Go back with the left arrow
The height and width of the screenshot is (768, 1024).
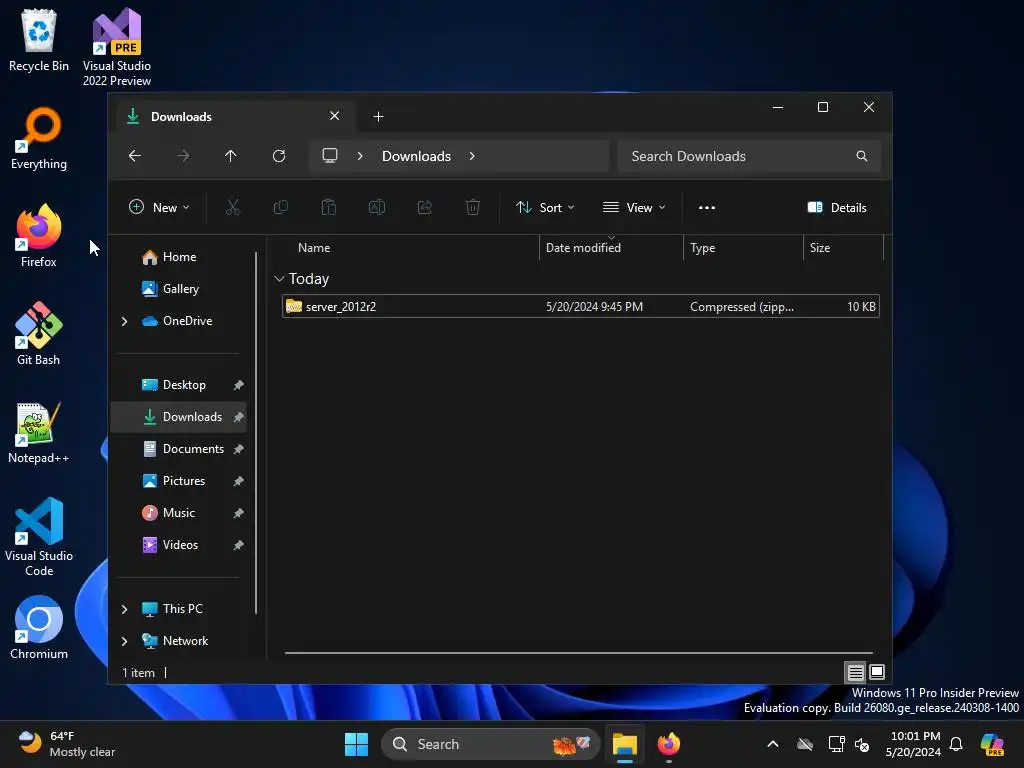click(135, 156)
